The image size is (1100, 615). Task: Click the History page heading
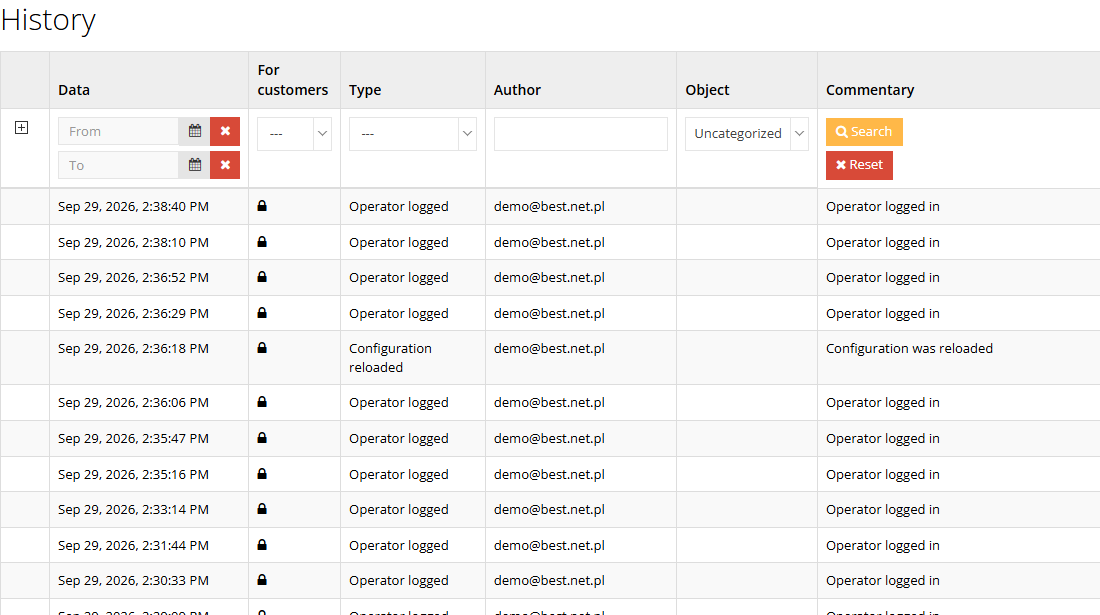point(48,20)
